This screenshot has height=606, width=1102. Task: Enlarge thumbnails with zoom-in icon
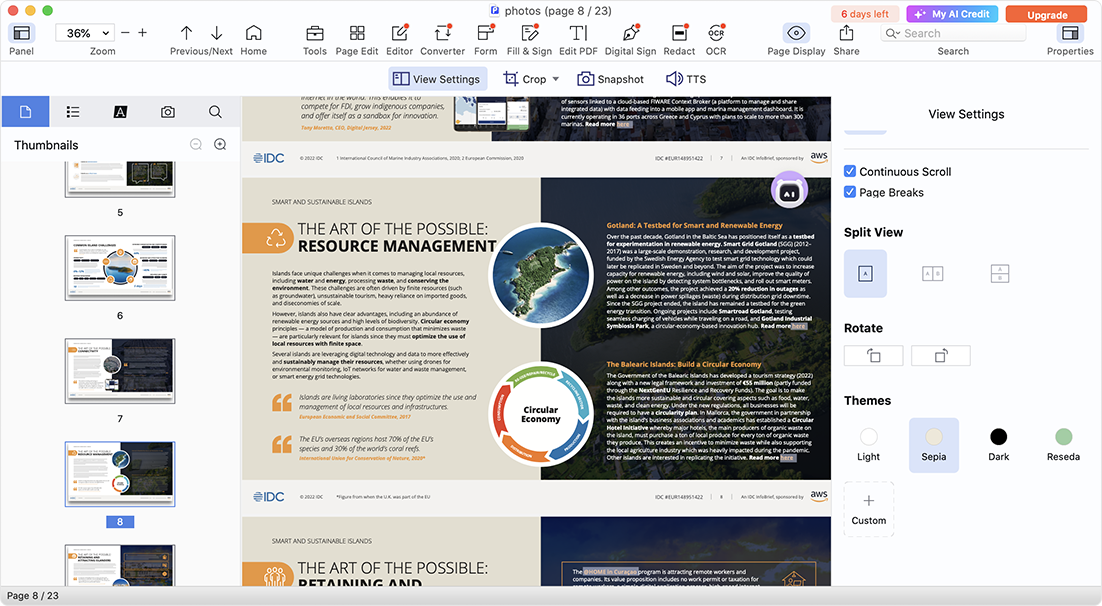point(220,144)
